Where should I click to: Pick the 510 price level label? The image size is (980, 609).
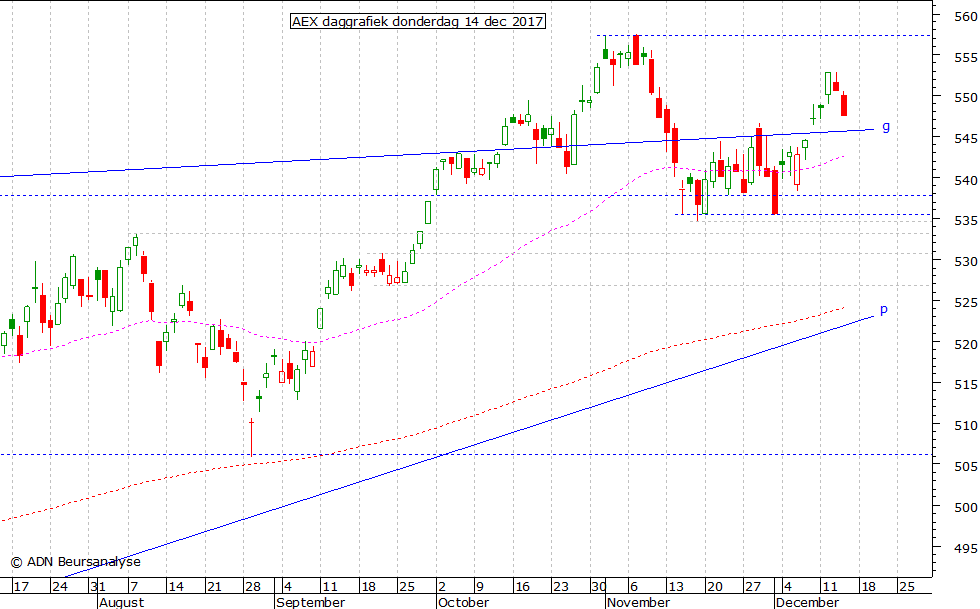click(966, 426)
